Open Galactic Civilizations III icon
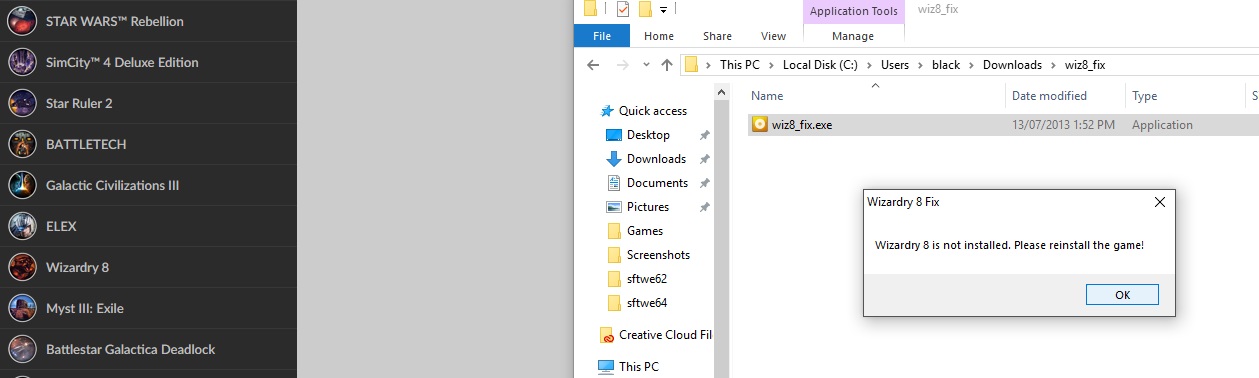 coord(22,185)
